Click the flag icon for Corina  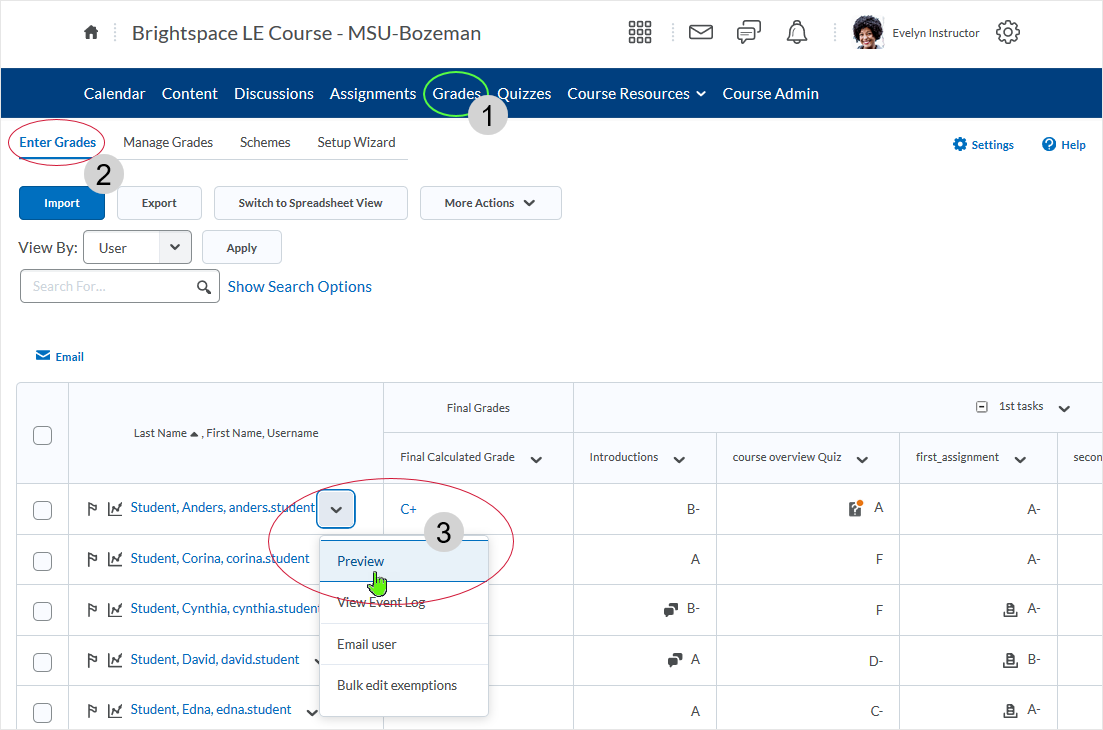[x=92, y=559]
